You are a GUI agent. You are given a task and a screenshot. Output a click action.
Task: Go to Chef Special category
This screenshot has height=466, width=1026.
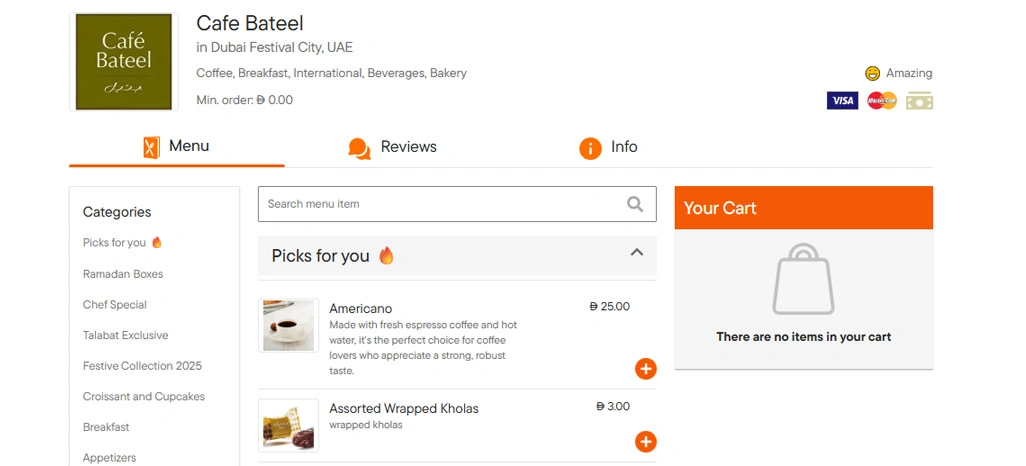tap(115, 305)
